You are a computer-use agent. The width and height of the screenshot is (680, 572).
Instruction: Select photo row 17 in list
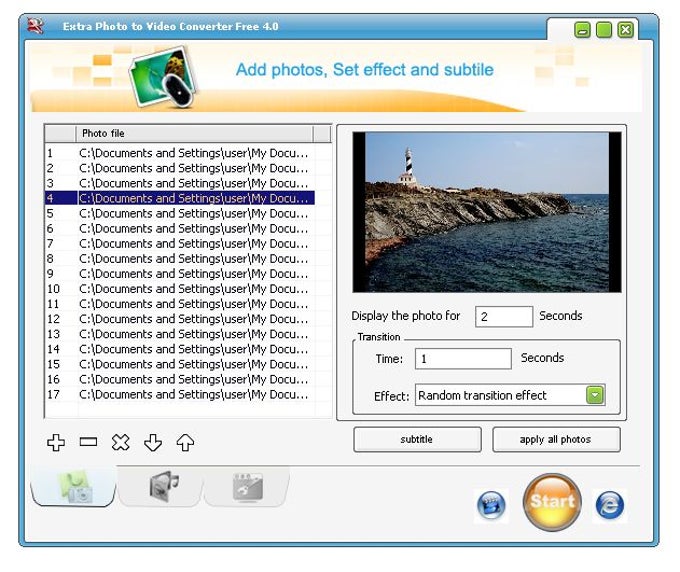pyautogui.click(x=180, y=395)
